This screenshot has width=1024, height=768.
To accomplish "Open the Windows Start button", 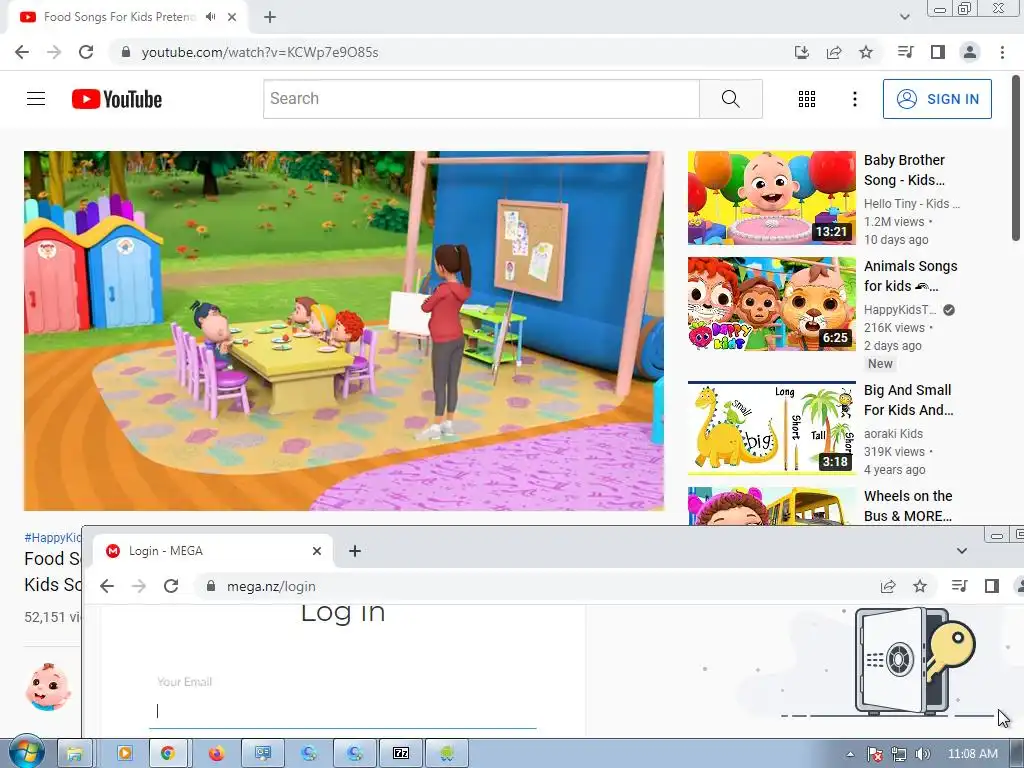I will point(25,752).
